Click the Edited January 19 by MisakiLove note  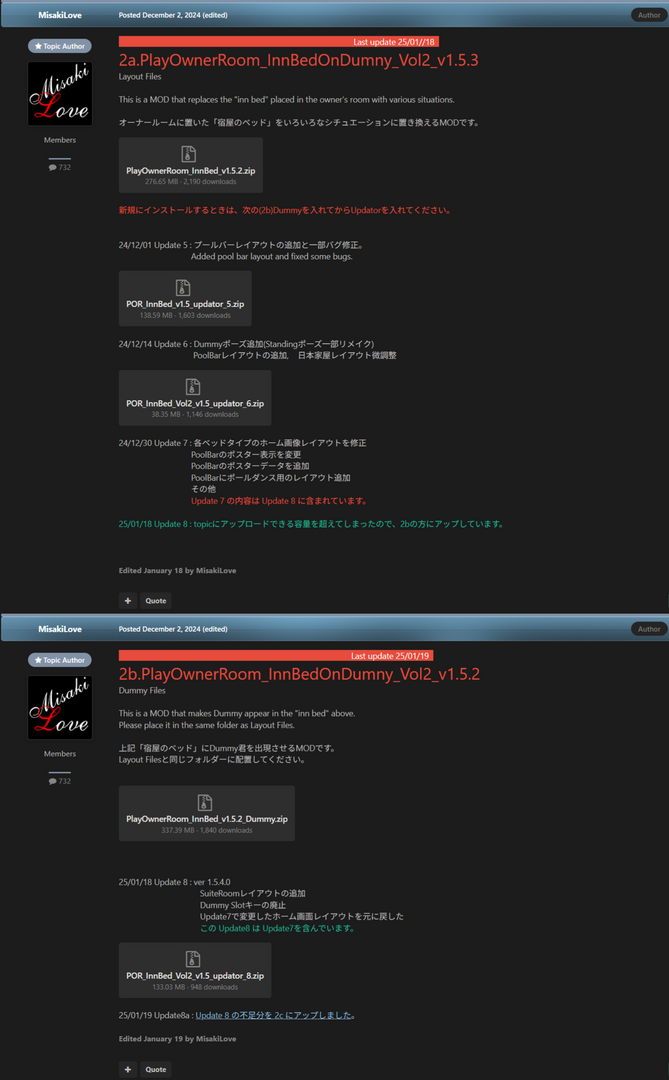coord(177,1039)
